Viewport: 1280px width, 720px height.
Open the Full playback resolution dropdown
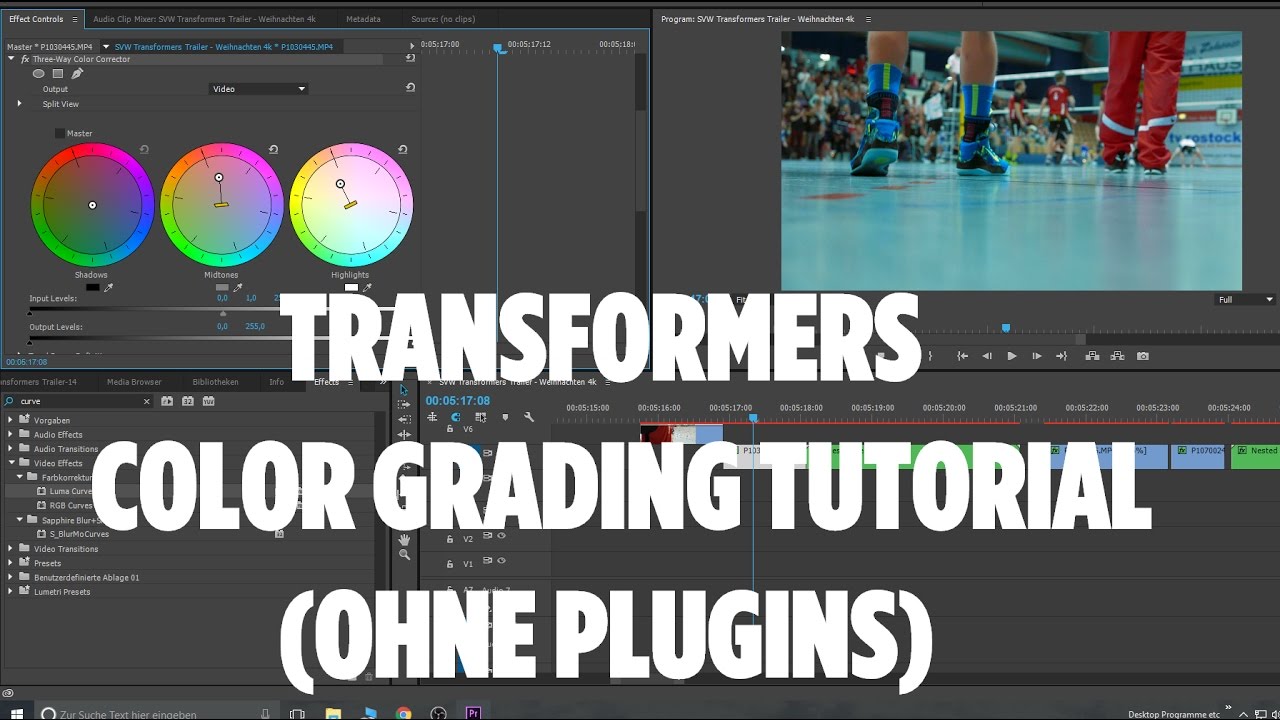coord(1245,300)
